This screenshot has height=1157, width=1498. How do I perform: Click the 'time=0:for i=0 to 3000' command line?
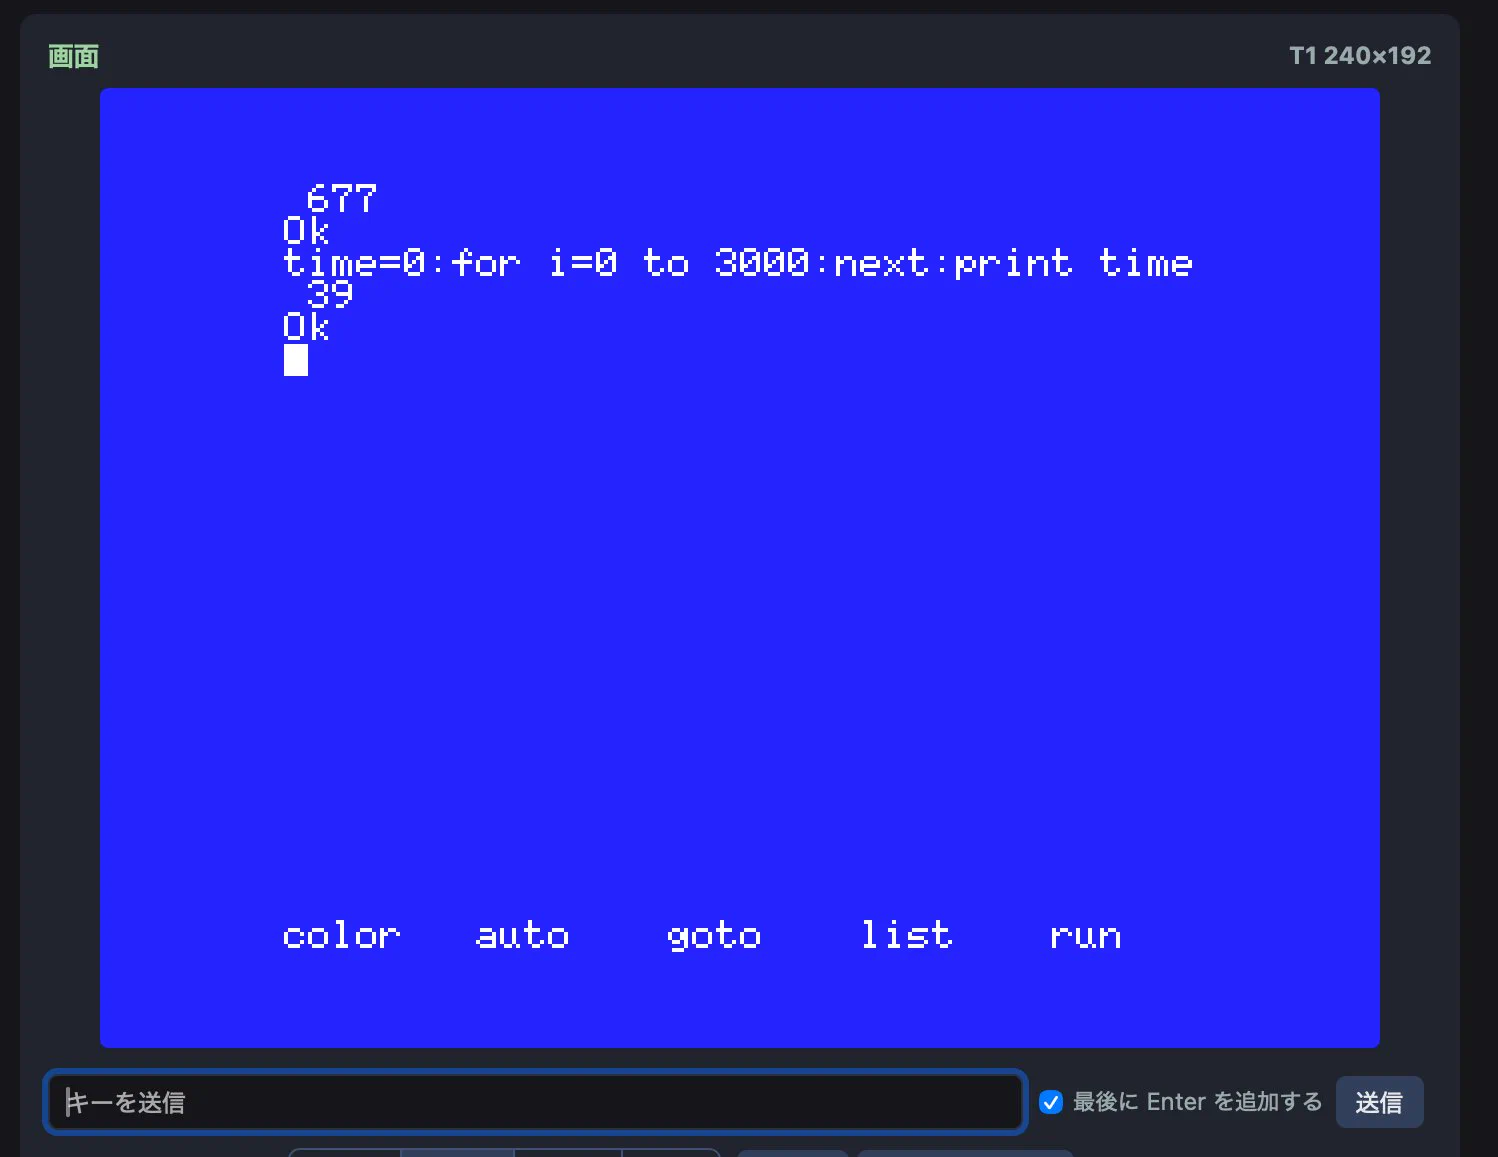(738, 263)
